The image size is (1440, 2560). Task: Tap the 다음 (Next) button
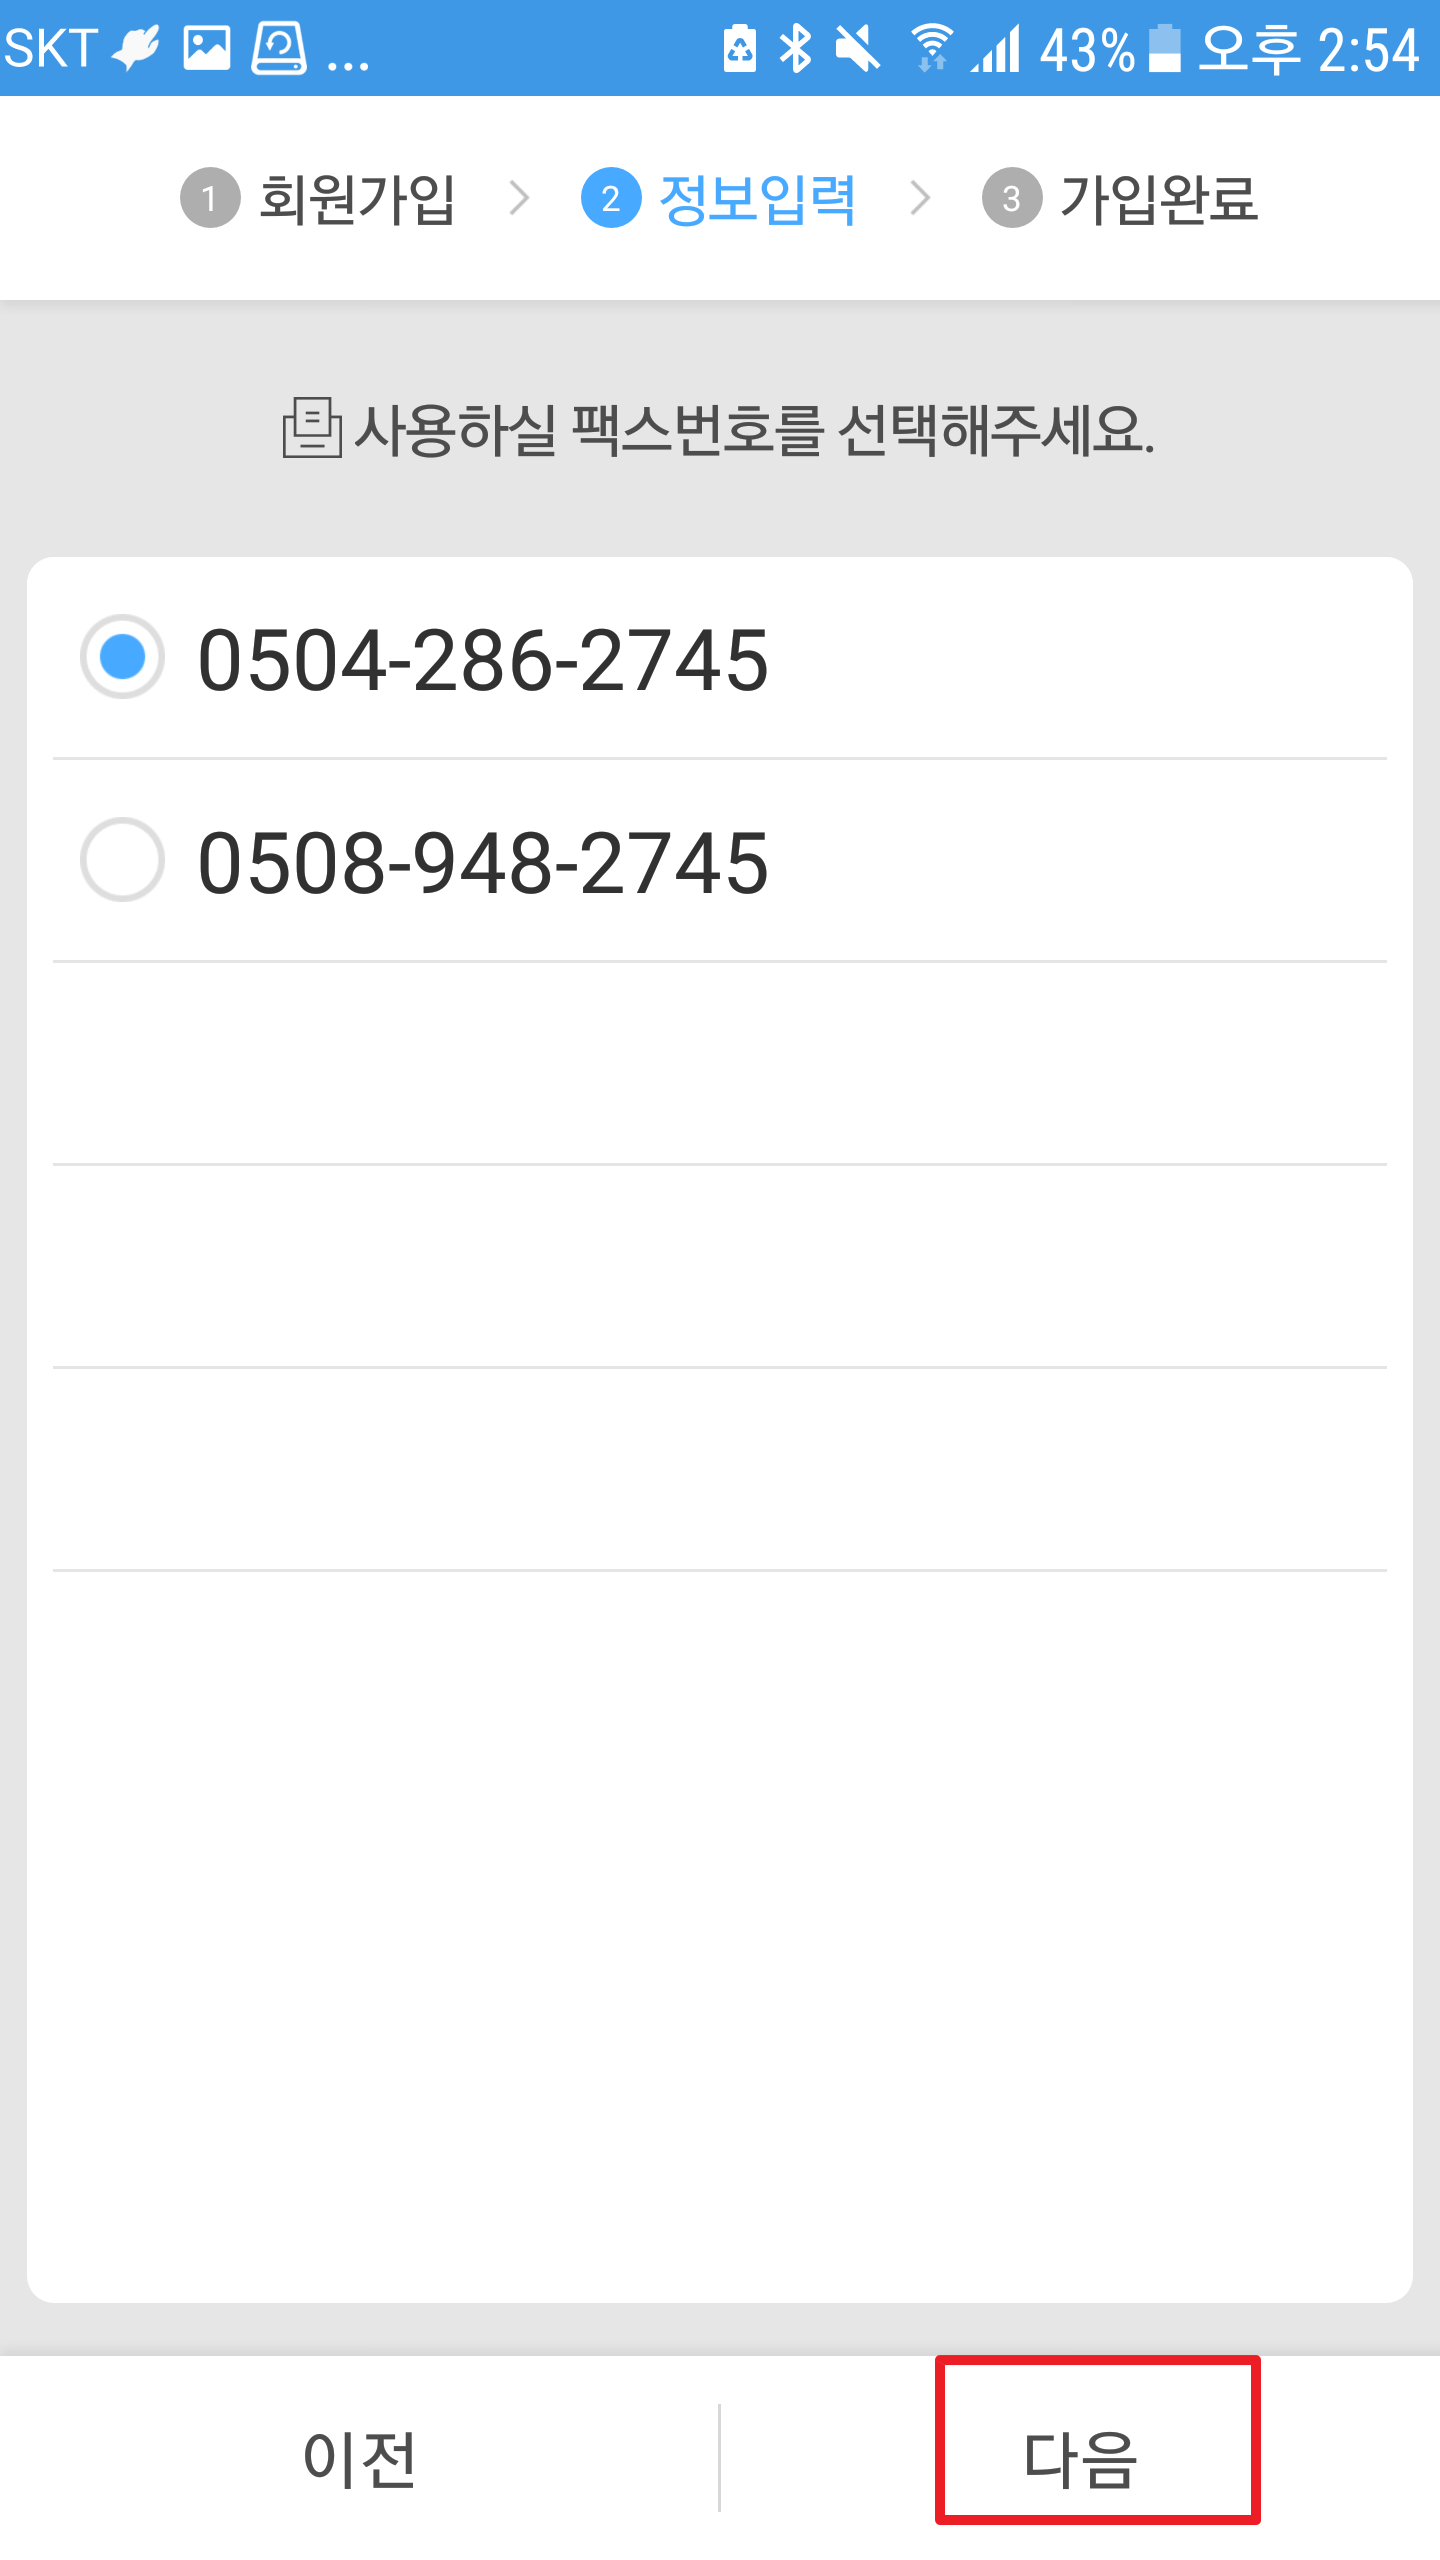pyautogui.click(x=1080, y=2458)
